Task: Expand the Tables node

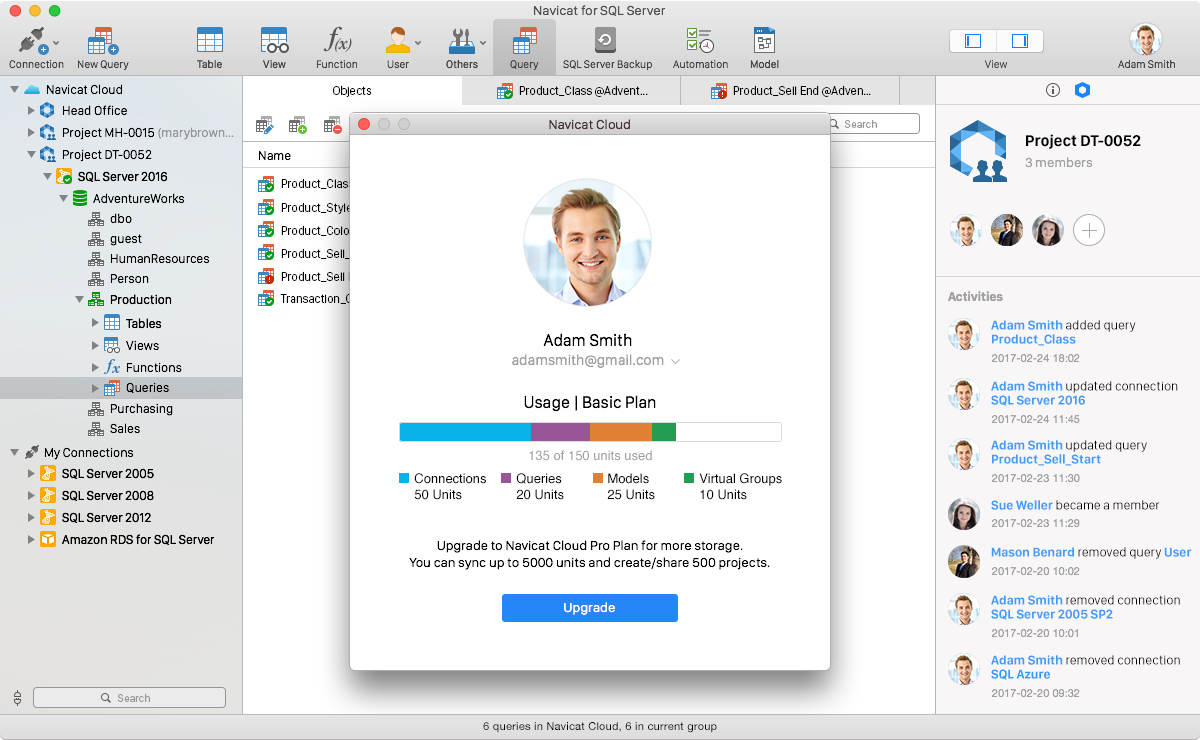Action: click(x=96, y=323)
